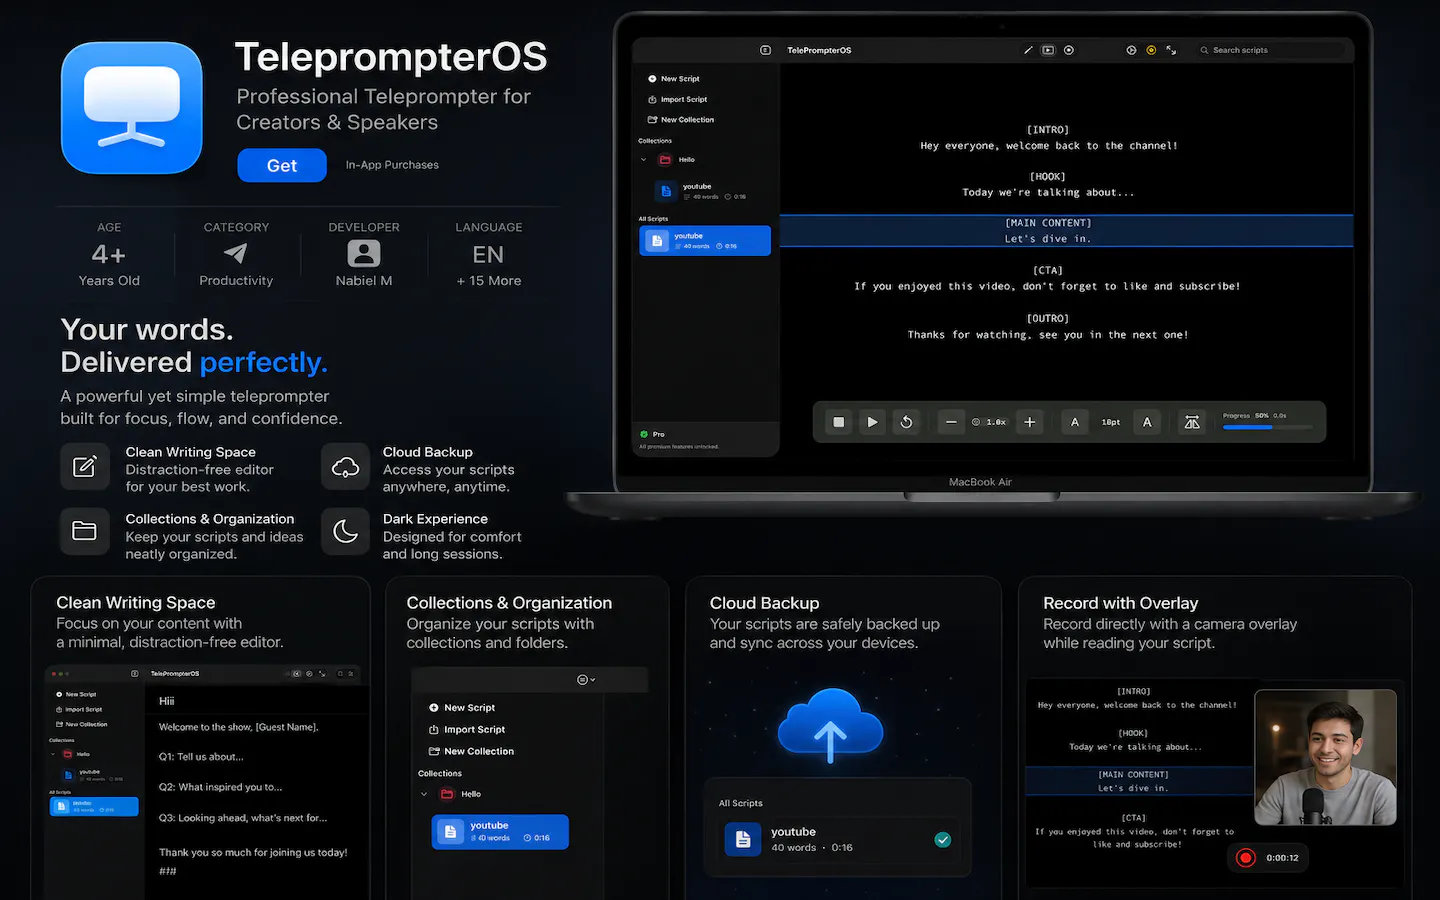Increase speed with the plus button
The image size is (1440, 900).
tap(1029, 422)
